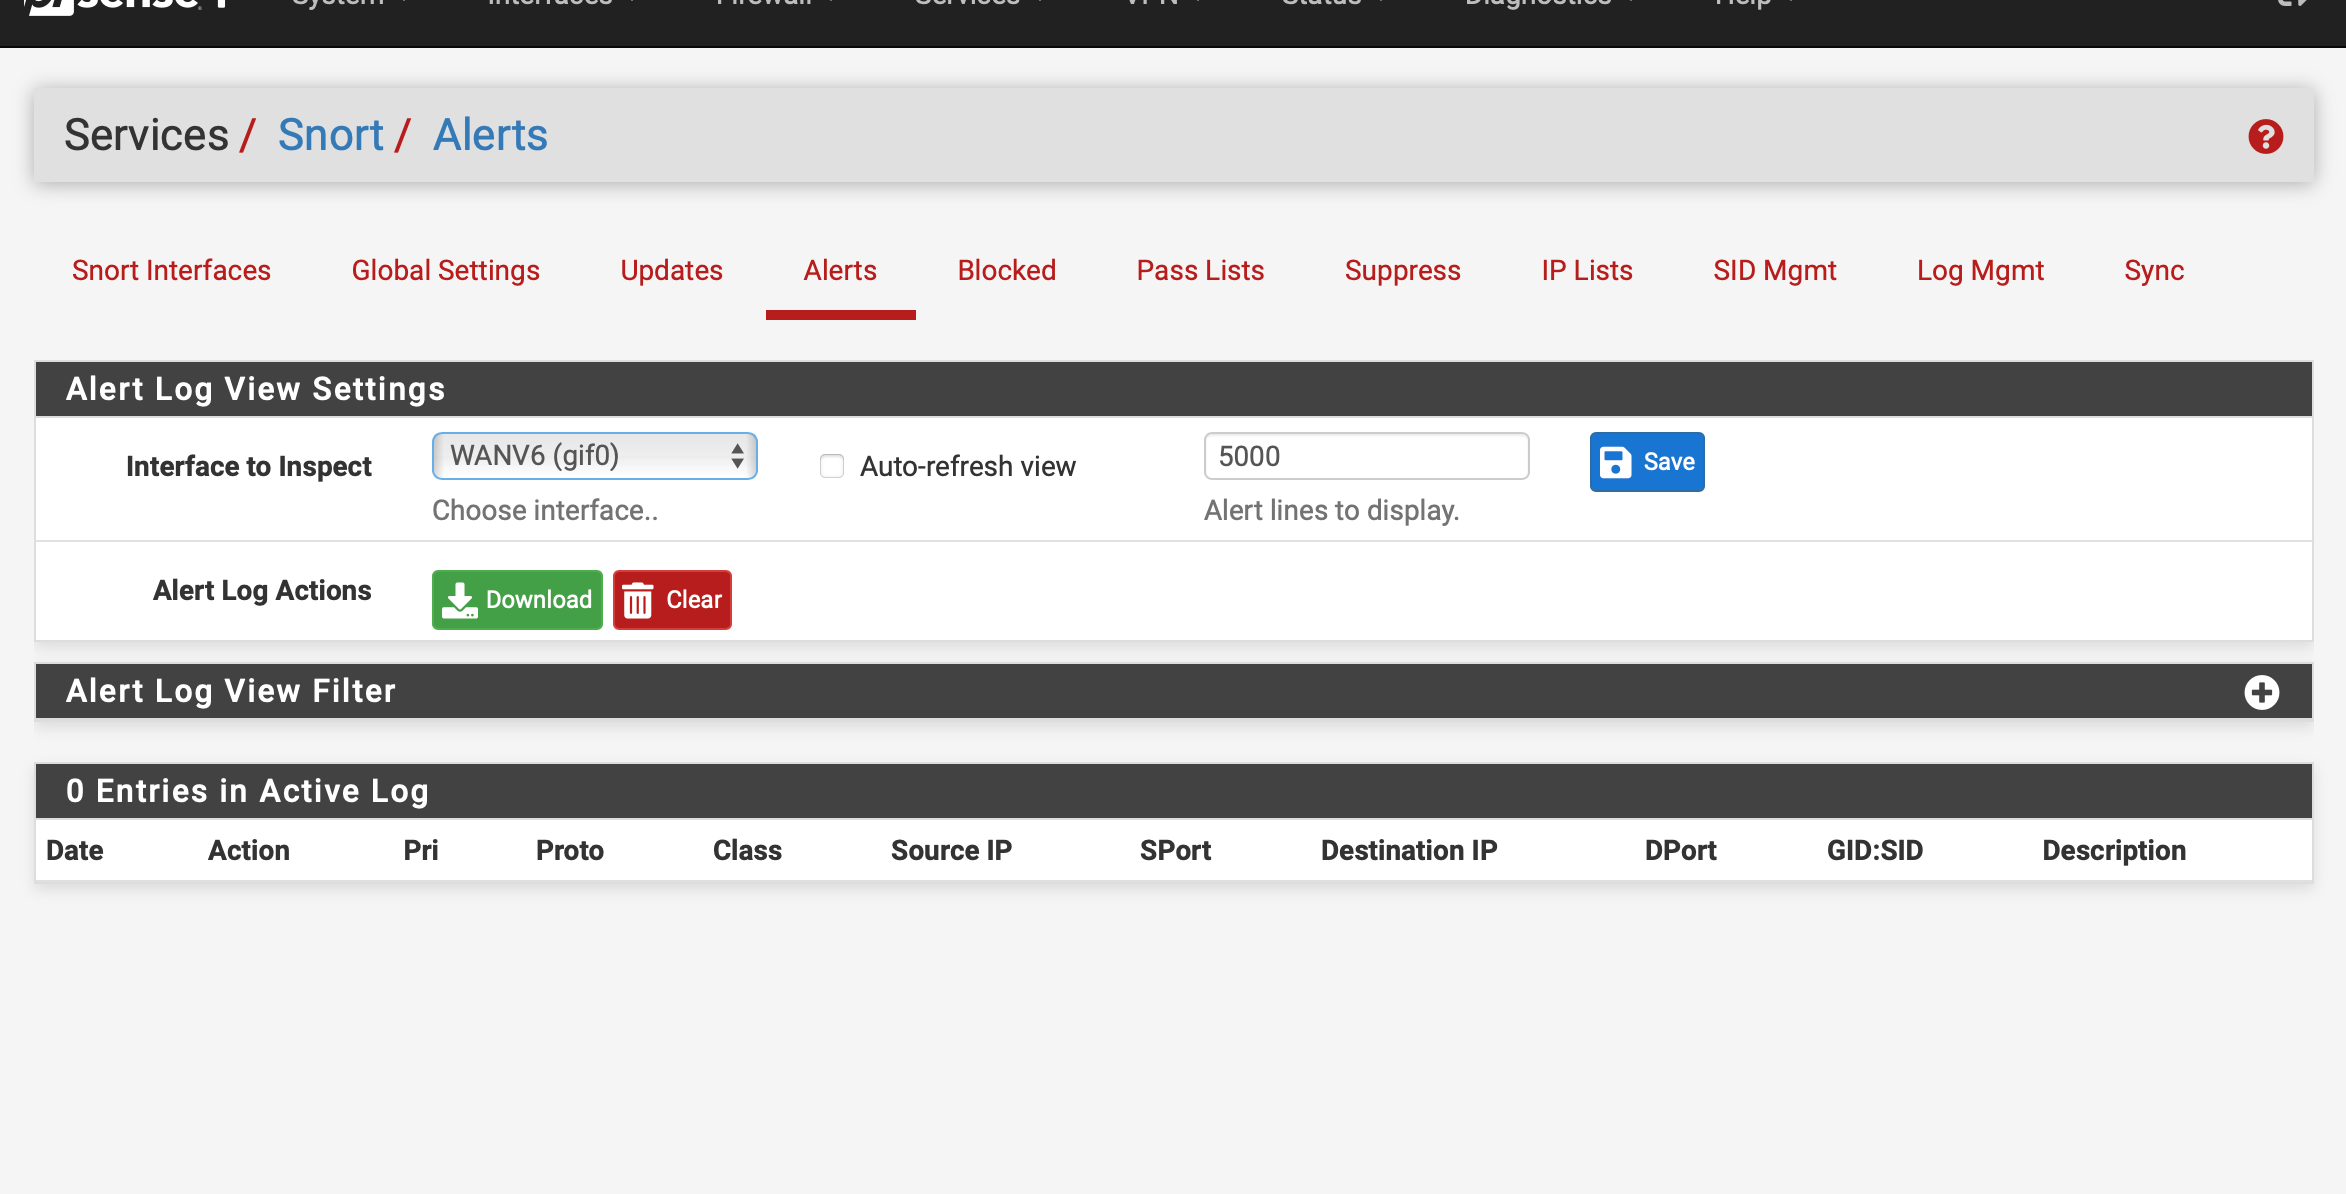The height and width of the screenshot is (1194, 2346).
Task: Click the Save button with the floppy disk icon
Action: click(1646, 462)
